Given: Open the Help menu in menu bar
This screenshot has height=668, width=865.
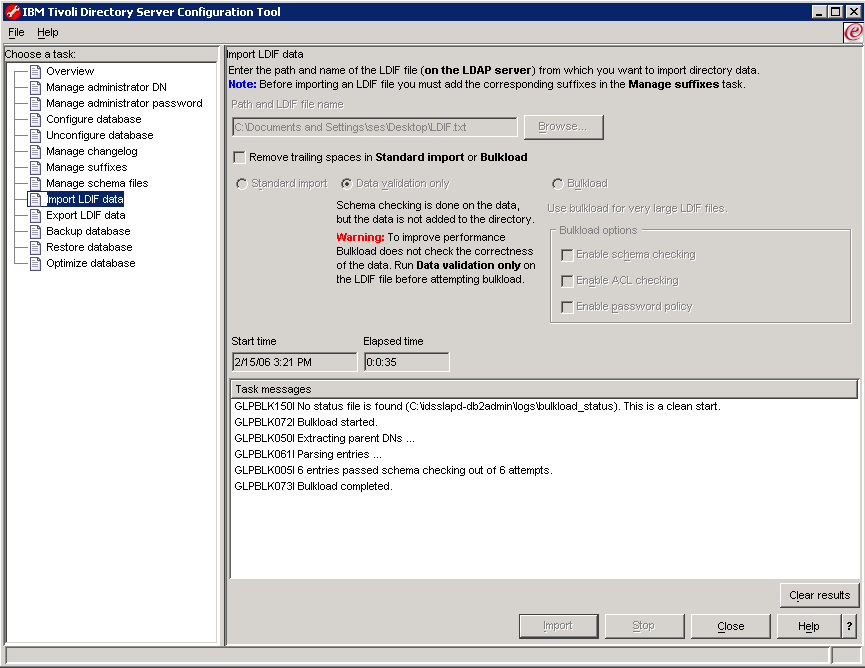Looking at the screenshot, I should [x=48, y=33].
